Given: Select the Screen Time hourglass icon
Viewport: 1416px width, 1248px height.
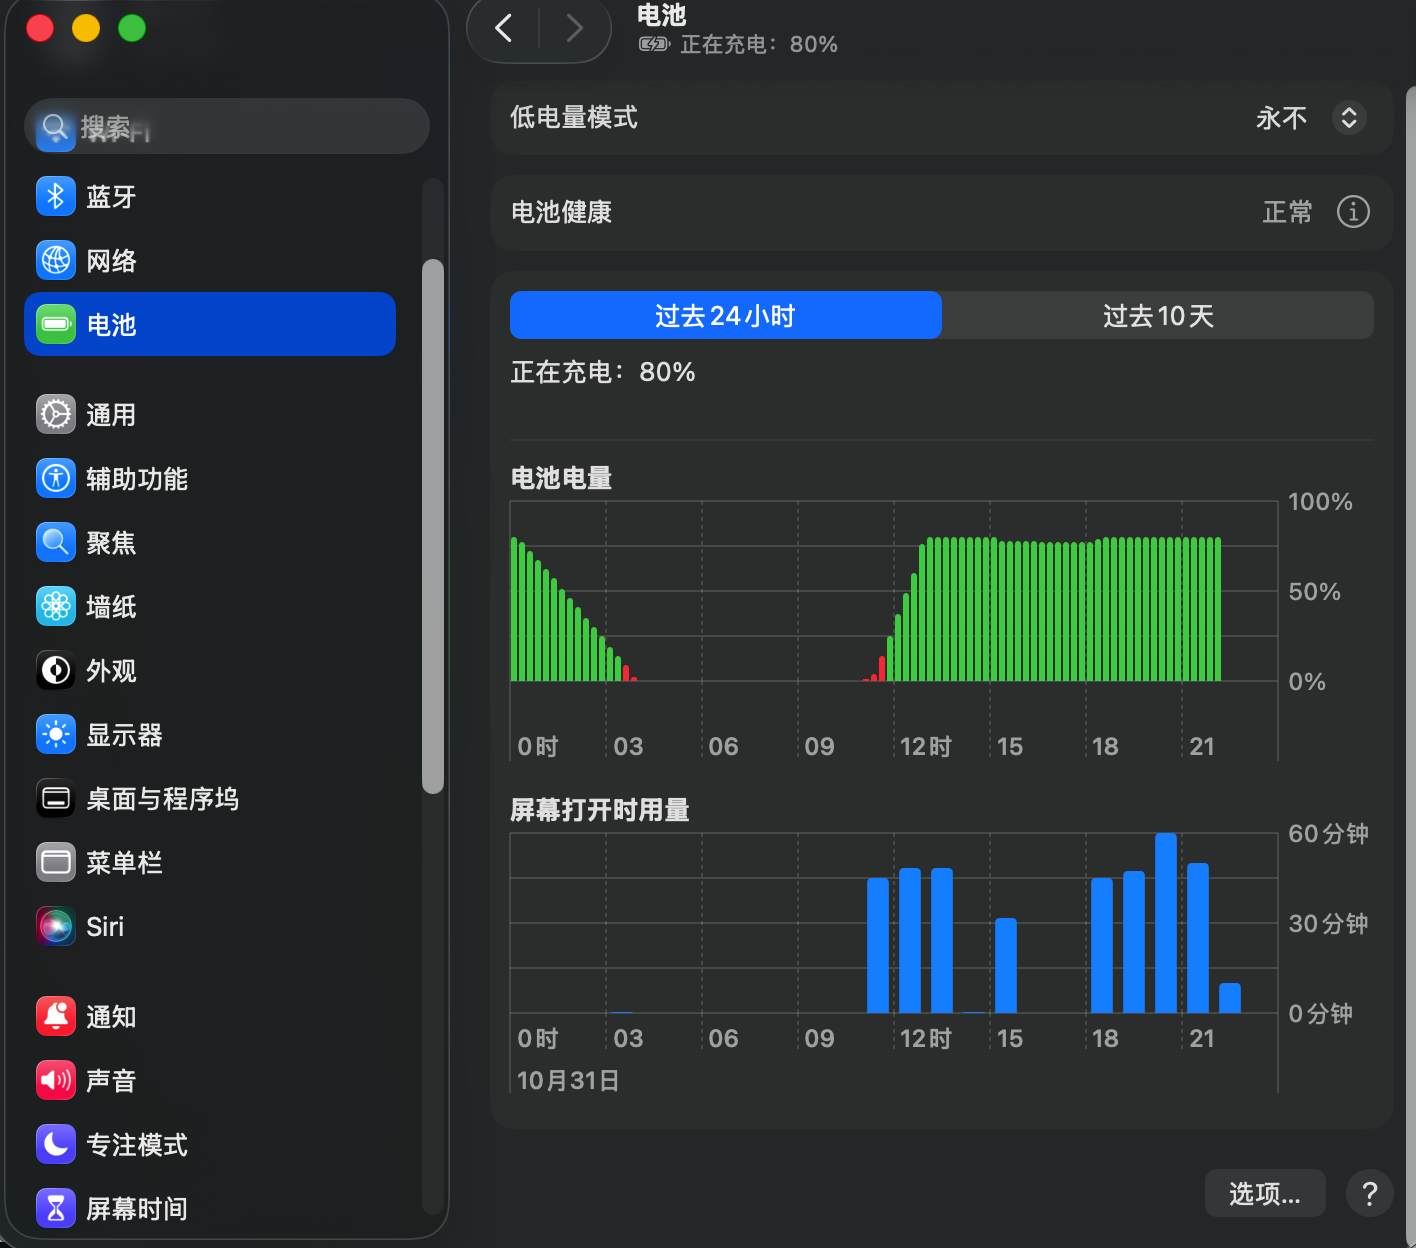Looking at the screenshot, I should click(x=56, y=1208).
